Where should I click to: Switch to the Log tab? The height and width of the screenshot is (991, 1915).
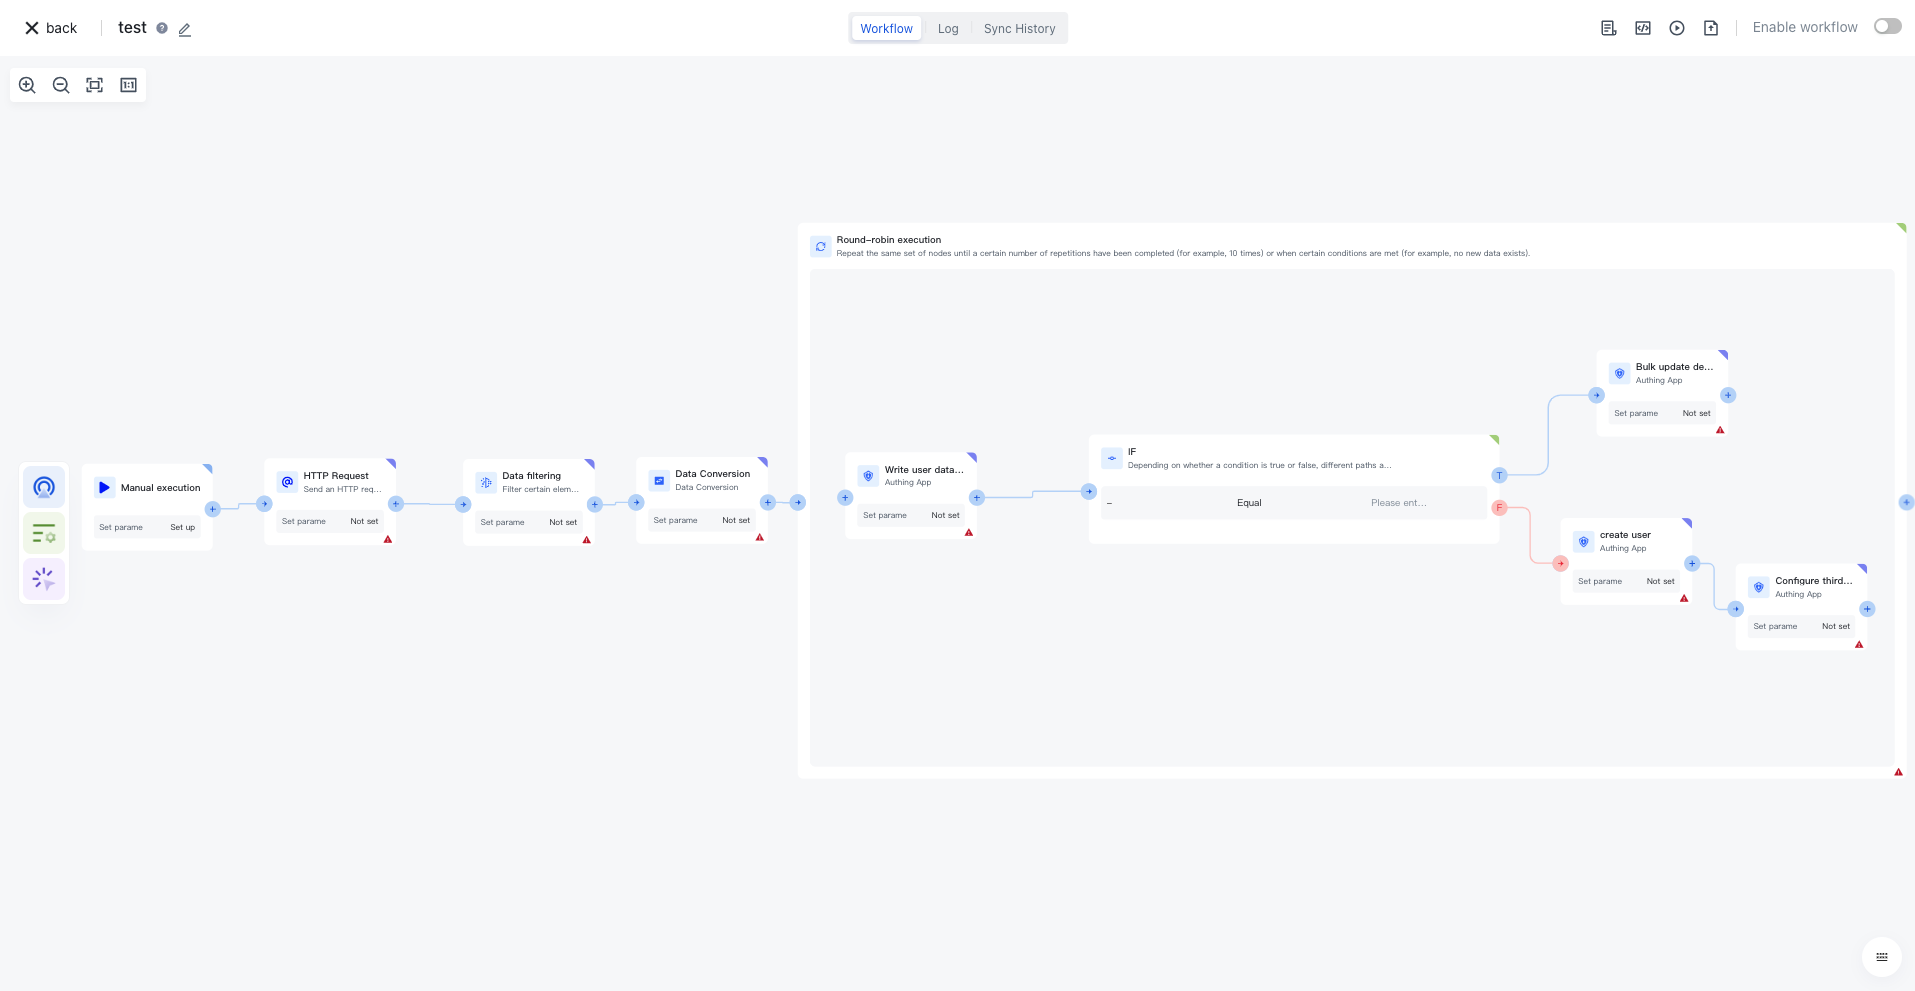(947, 29)
